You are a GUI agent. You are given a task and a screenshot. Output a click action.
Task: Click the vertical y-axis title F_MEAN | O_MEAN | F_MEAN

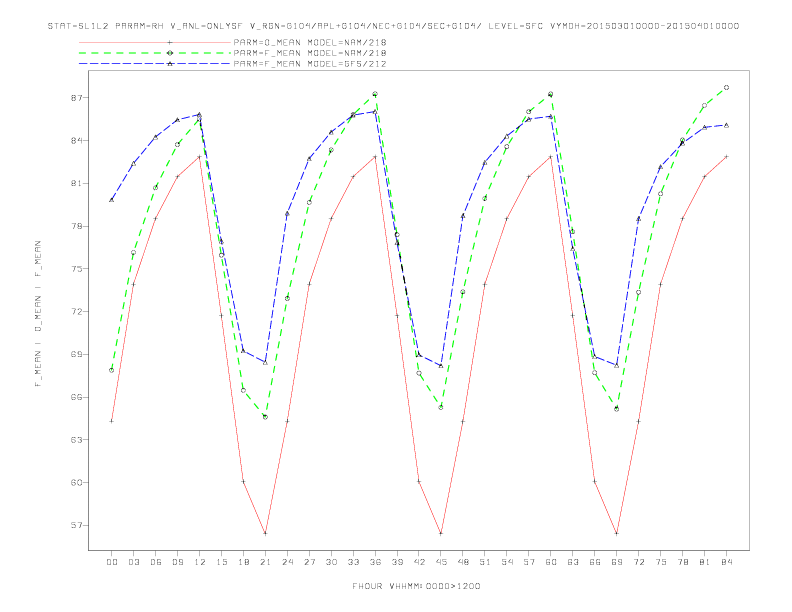[38, 314]
